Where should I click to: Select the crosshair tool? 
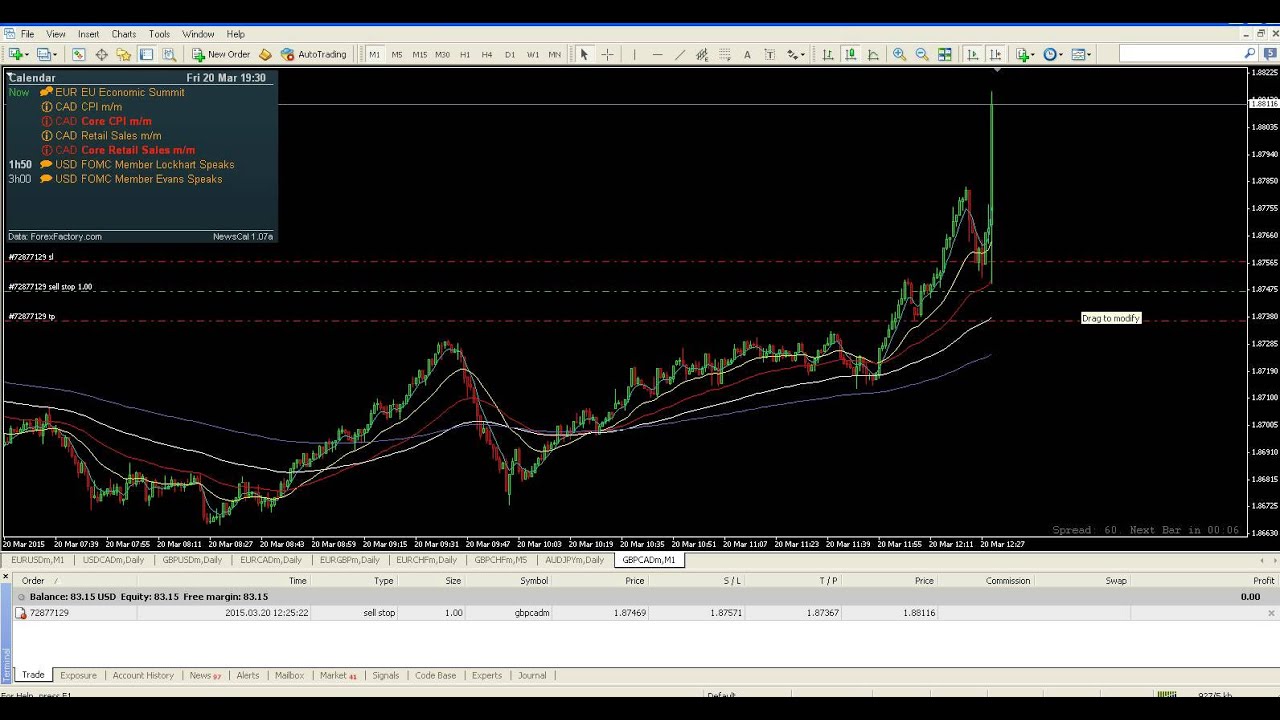(607, 54)
